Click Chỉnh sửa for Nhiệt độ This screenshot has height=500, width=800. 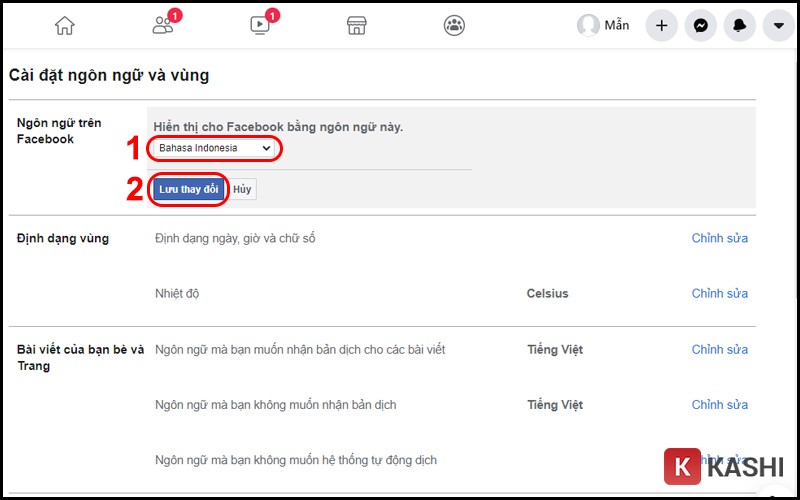(x=719, y=293)
